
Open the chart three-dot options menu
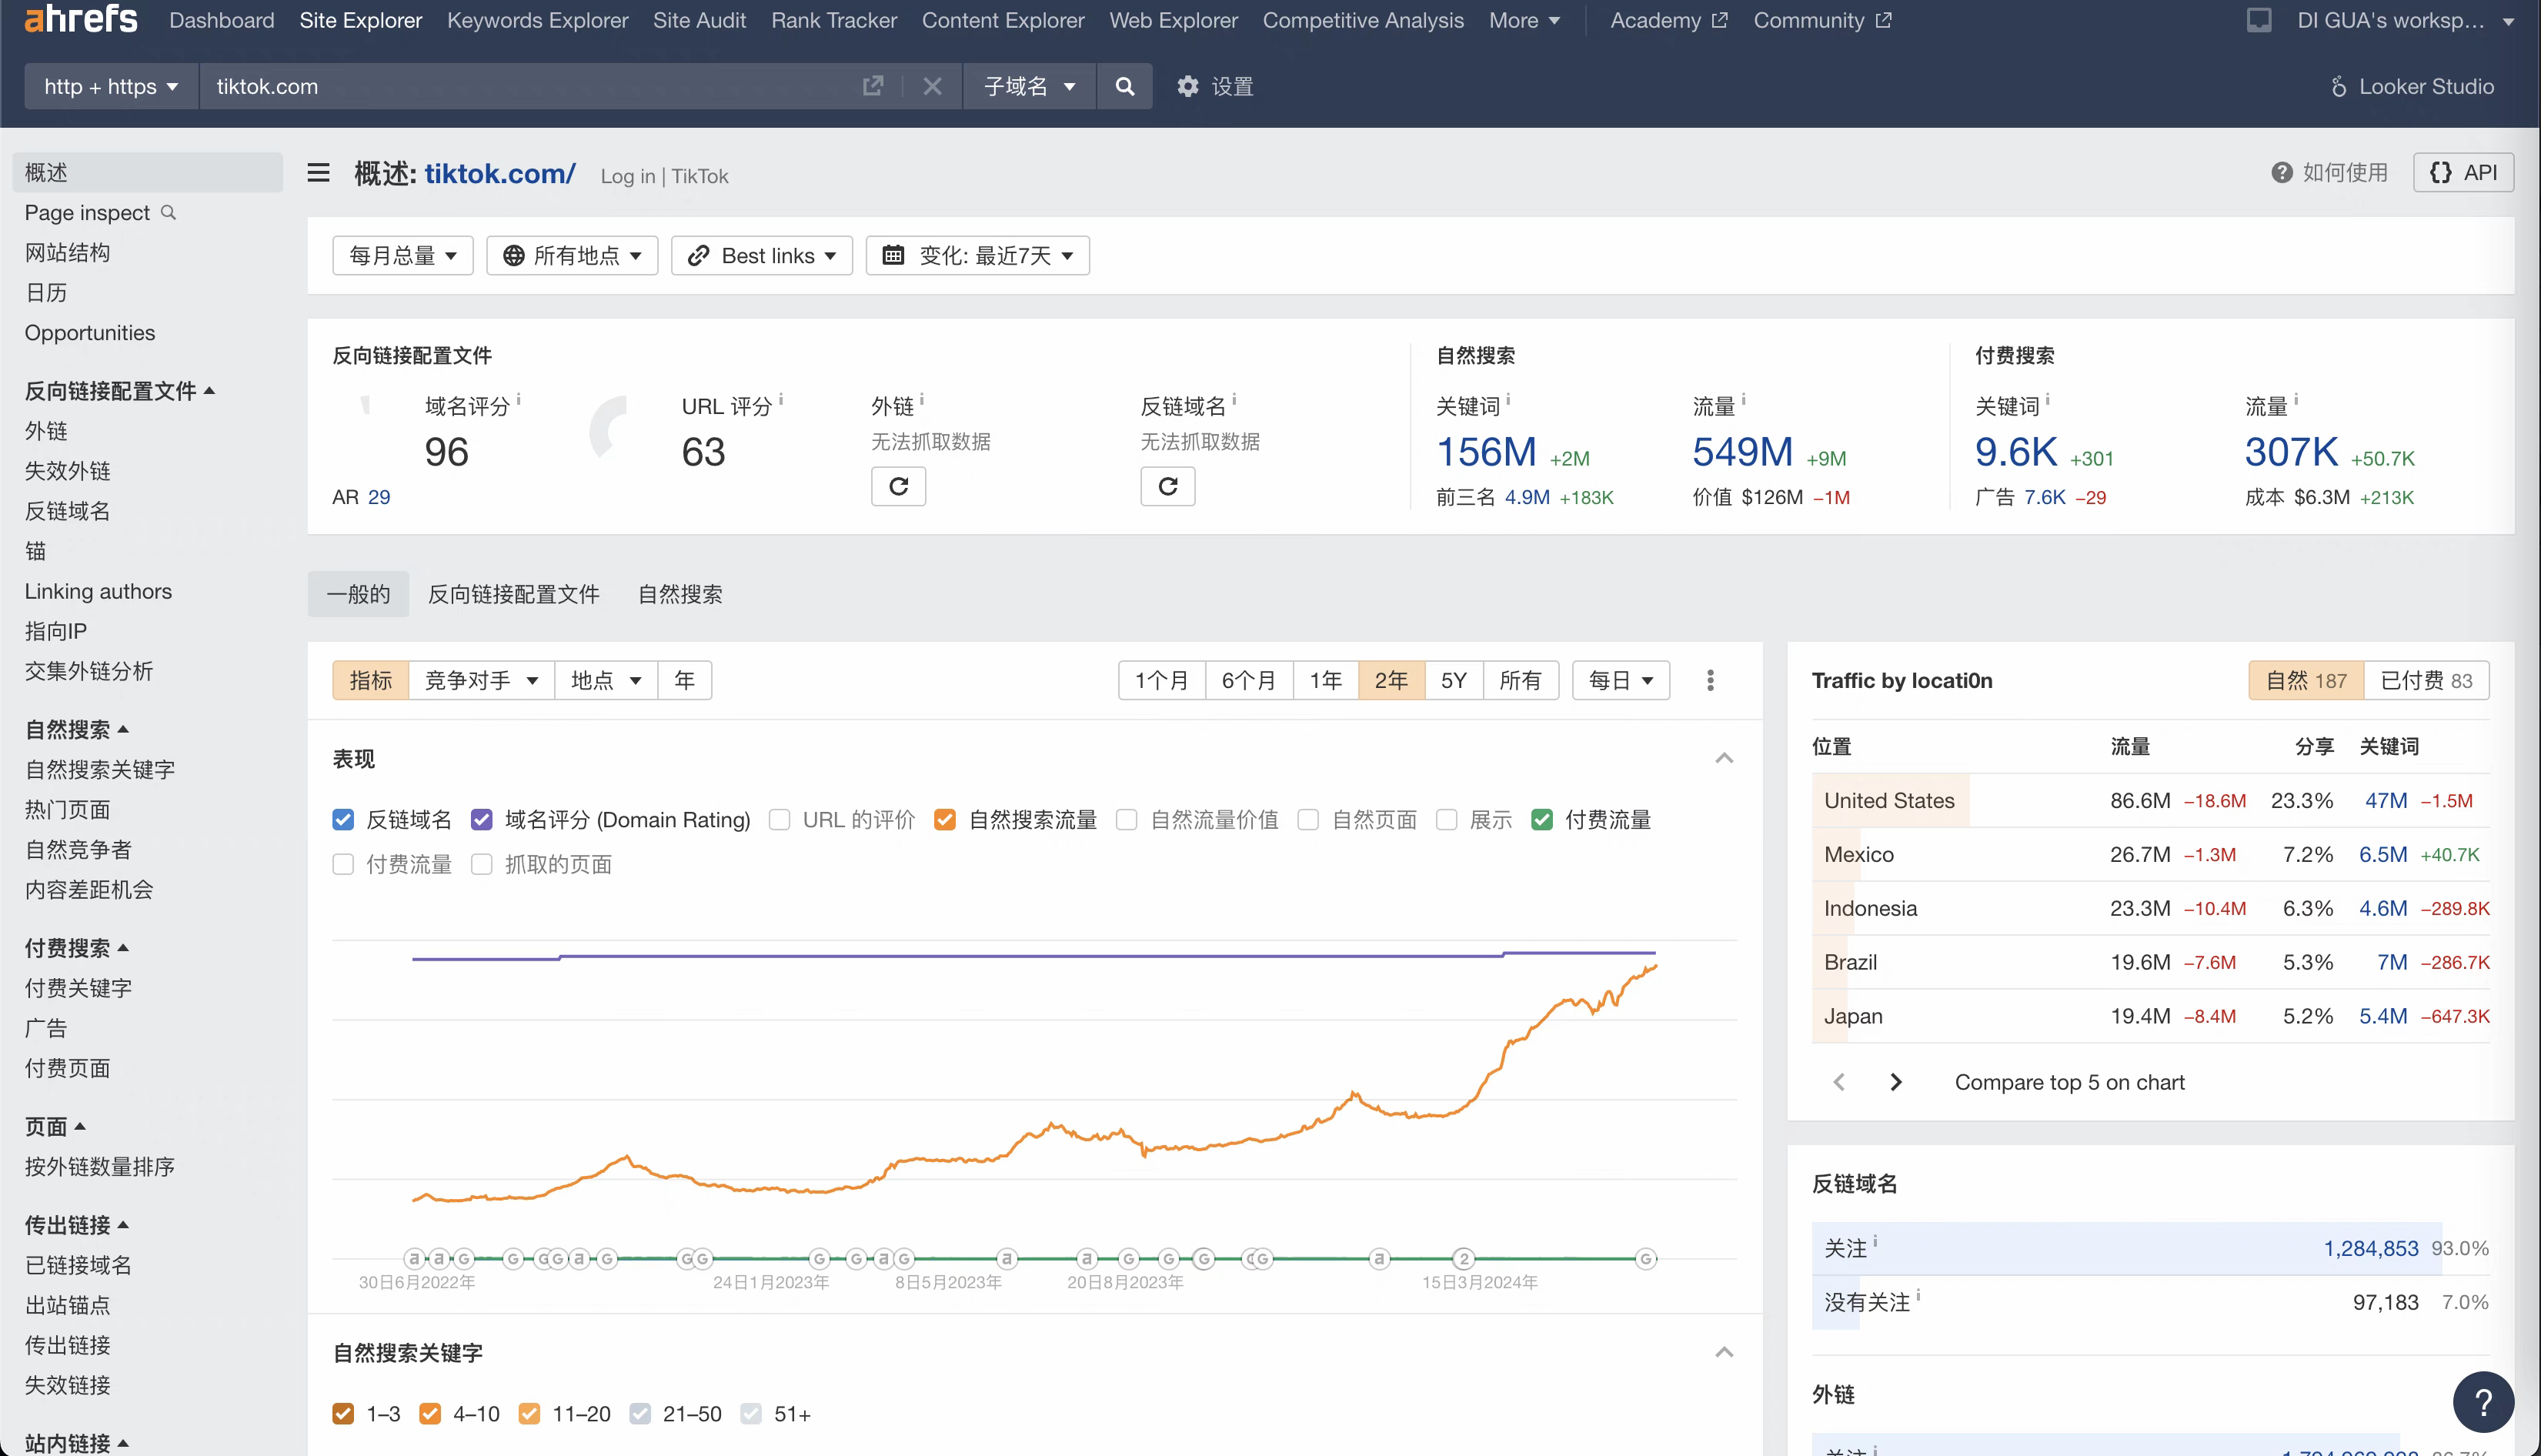click(1710, 680)
